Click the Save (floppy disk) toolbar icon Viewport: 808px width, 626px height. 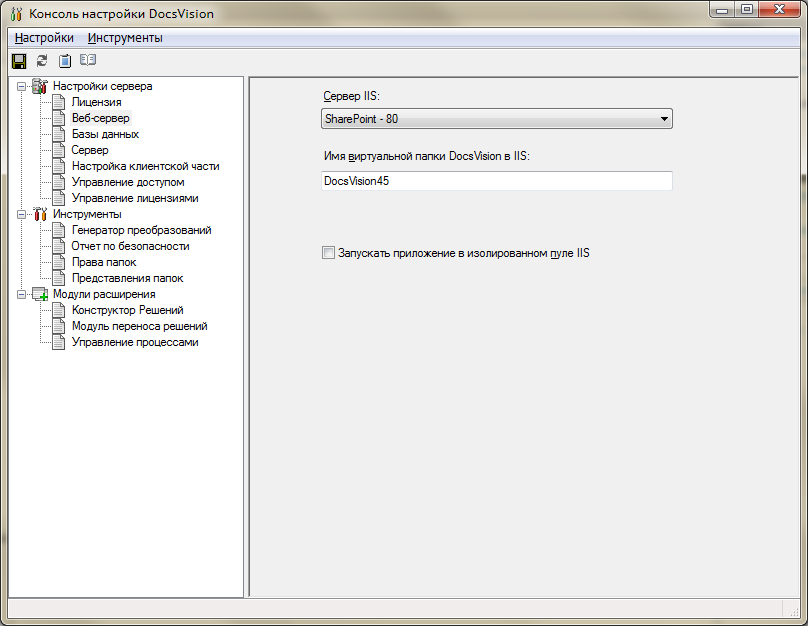tap(18, 60)
